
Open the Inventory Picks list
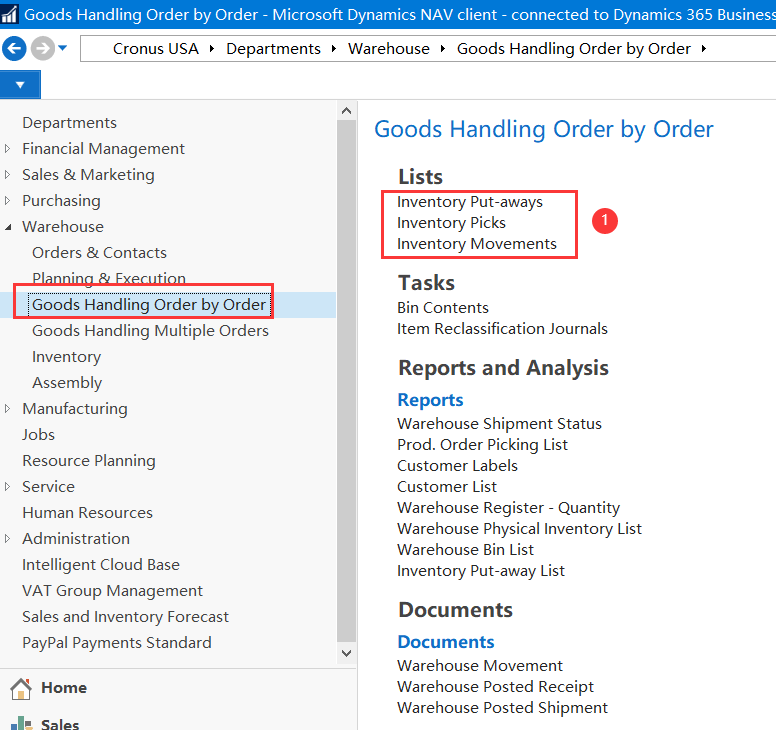451,223
